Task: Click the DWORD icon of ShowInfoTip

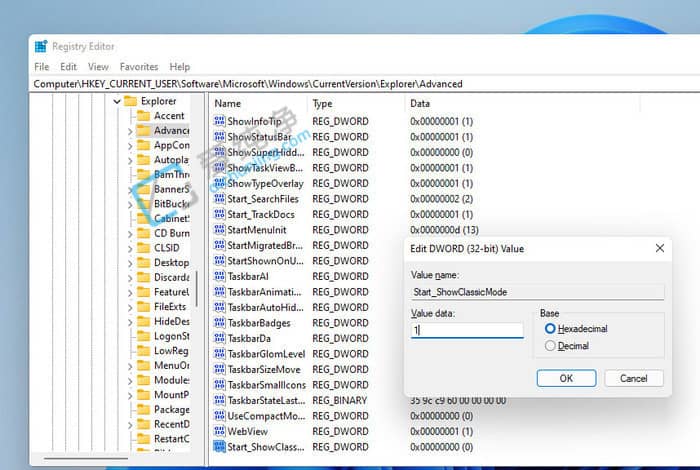Action: (x=220, y=121)
